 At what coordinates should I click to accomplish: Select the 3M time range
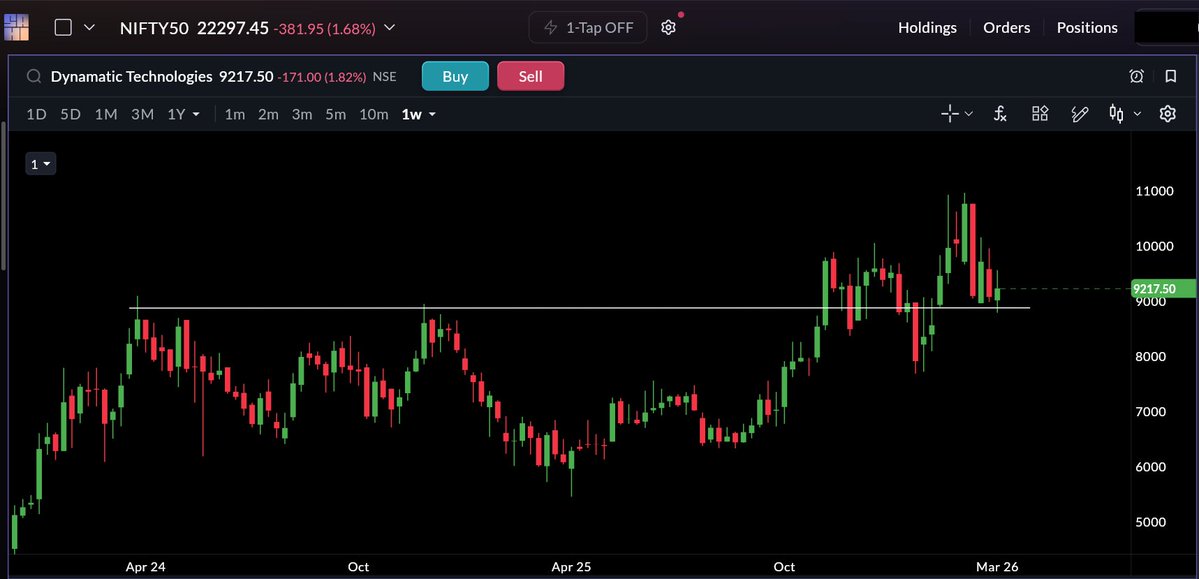point(142,115)
